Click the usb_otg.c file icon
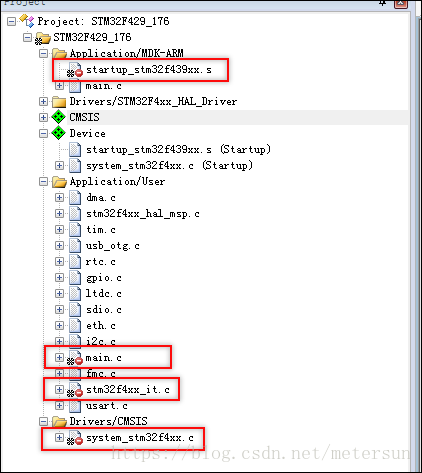This screenshot has width=422, height=473. coord(75,245)
